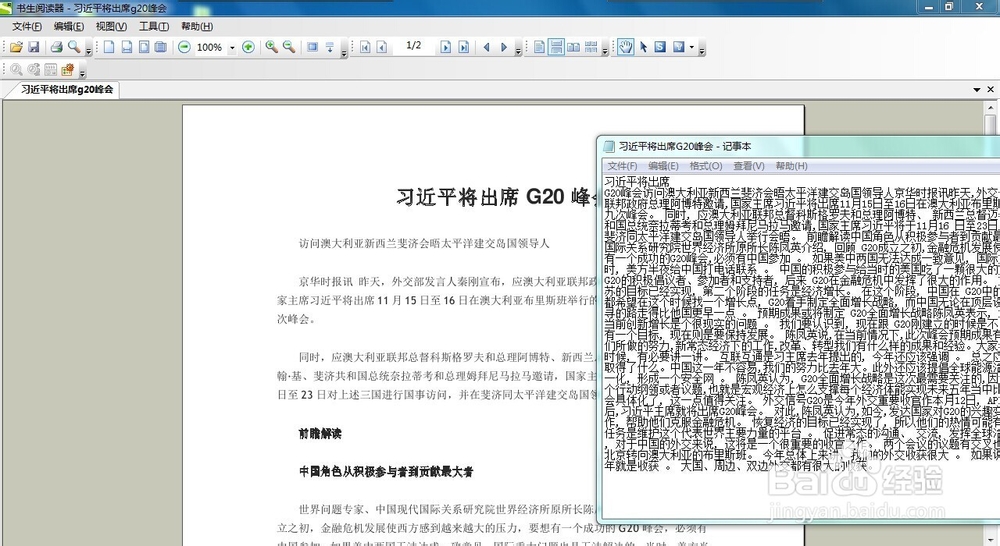Open Notepad's 格式(O) menu
The height and width of the screenshot is (546, 1000).
click(x=705, y=166)
